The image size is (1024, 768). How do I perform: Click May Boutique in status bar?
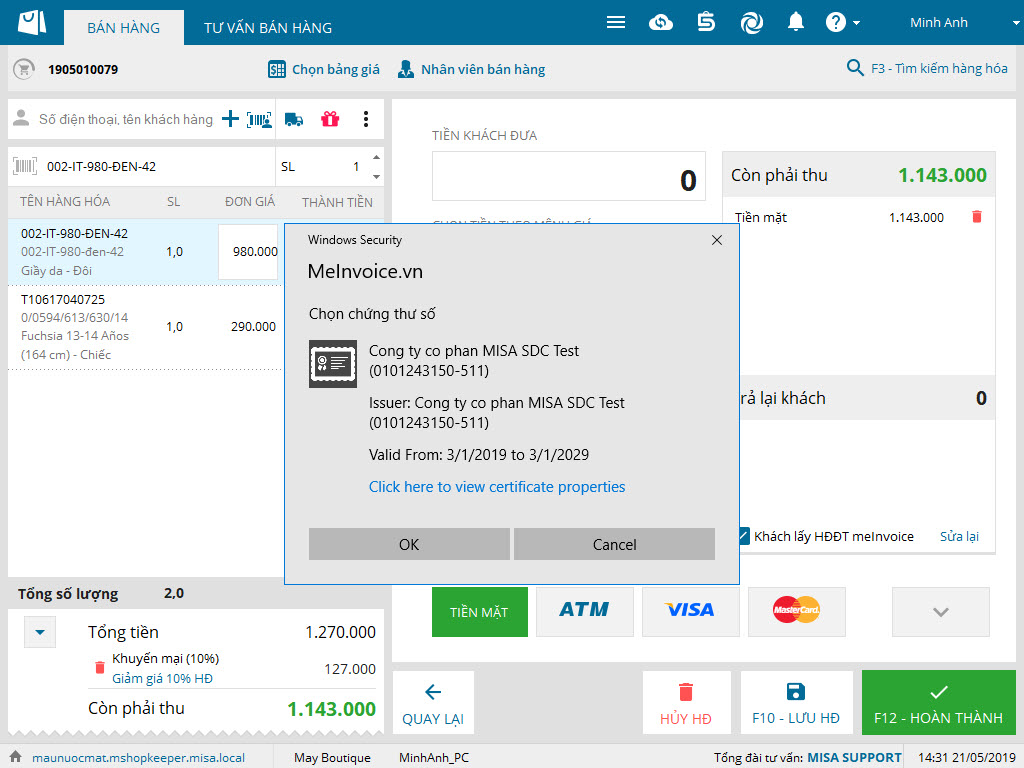tap(332, 758)
